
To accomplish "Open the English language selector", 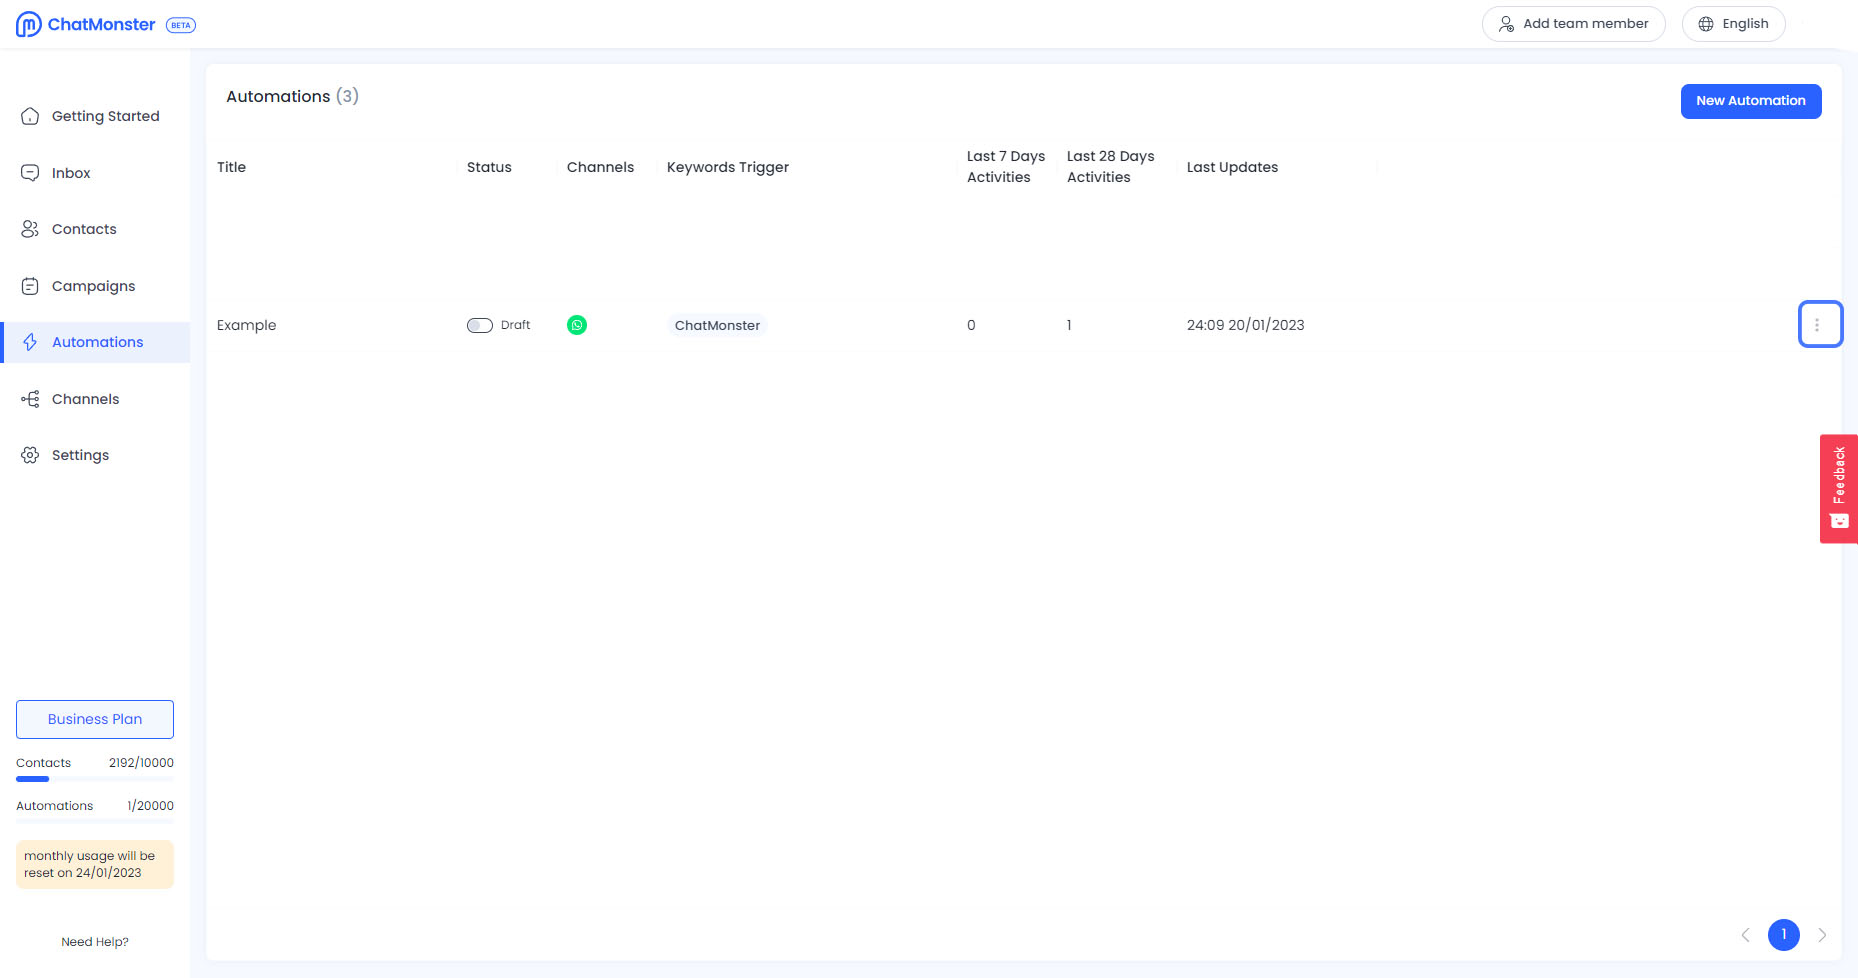I will (x=1733, y=24).
